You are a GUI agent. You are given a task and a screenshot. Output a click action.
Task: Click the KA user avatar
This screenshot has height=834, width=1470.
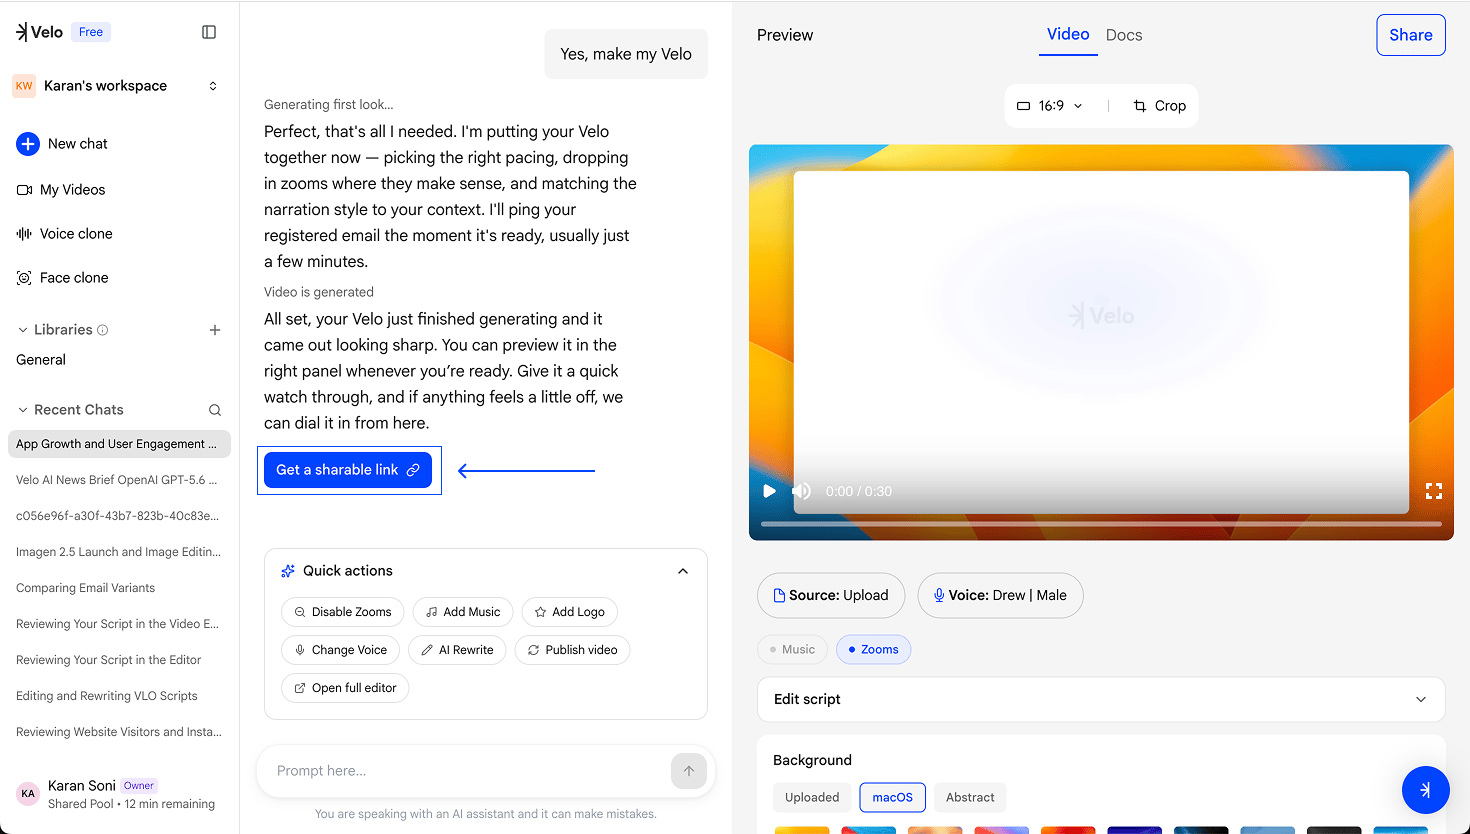coord(28,794)
